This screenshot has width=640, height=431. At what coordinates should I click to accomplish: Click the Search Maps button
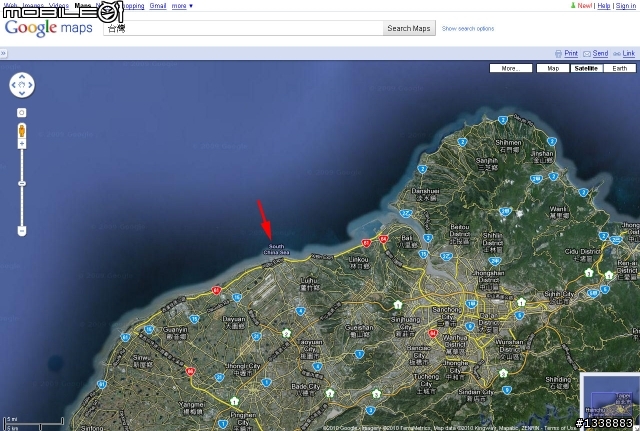(x=409, y=28)
